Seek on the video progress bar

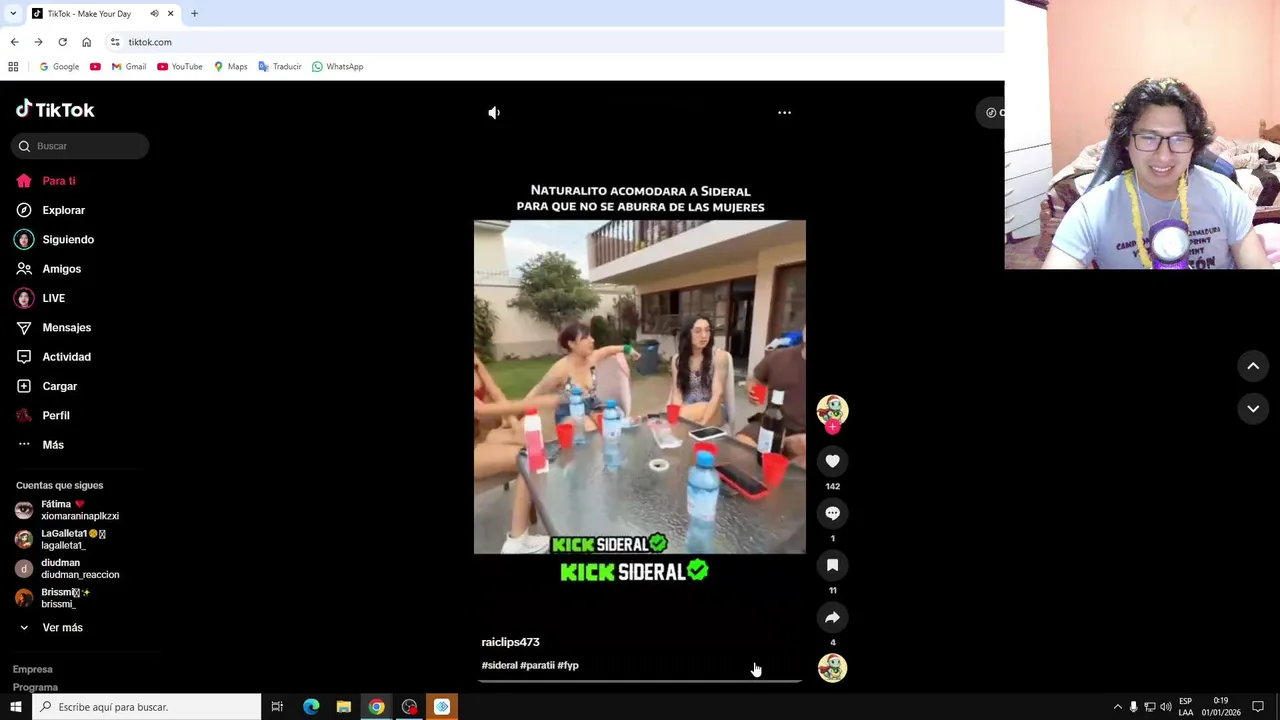click(640, 681)
